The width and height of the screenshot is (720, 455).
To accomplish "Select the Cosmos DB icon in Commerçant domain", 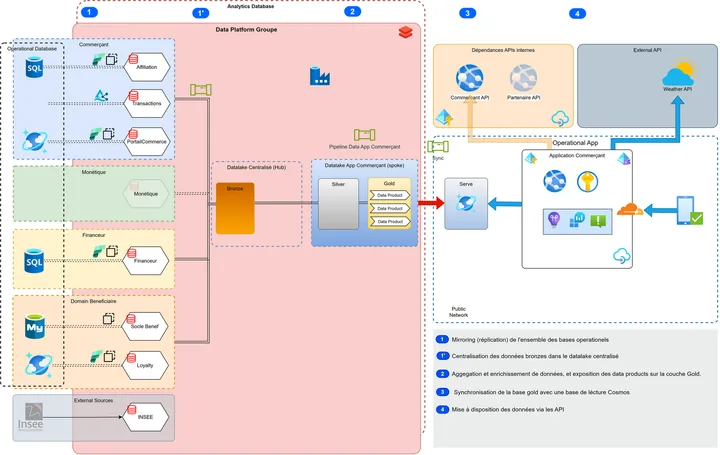I will coord(35,140).
